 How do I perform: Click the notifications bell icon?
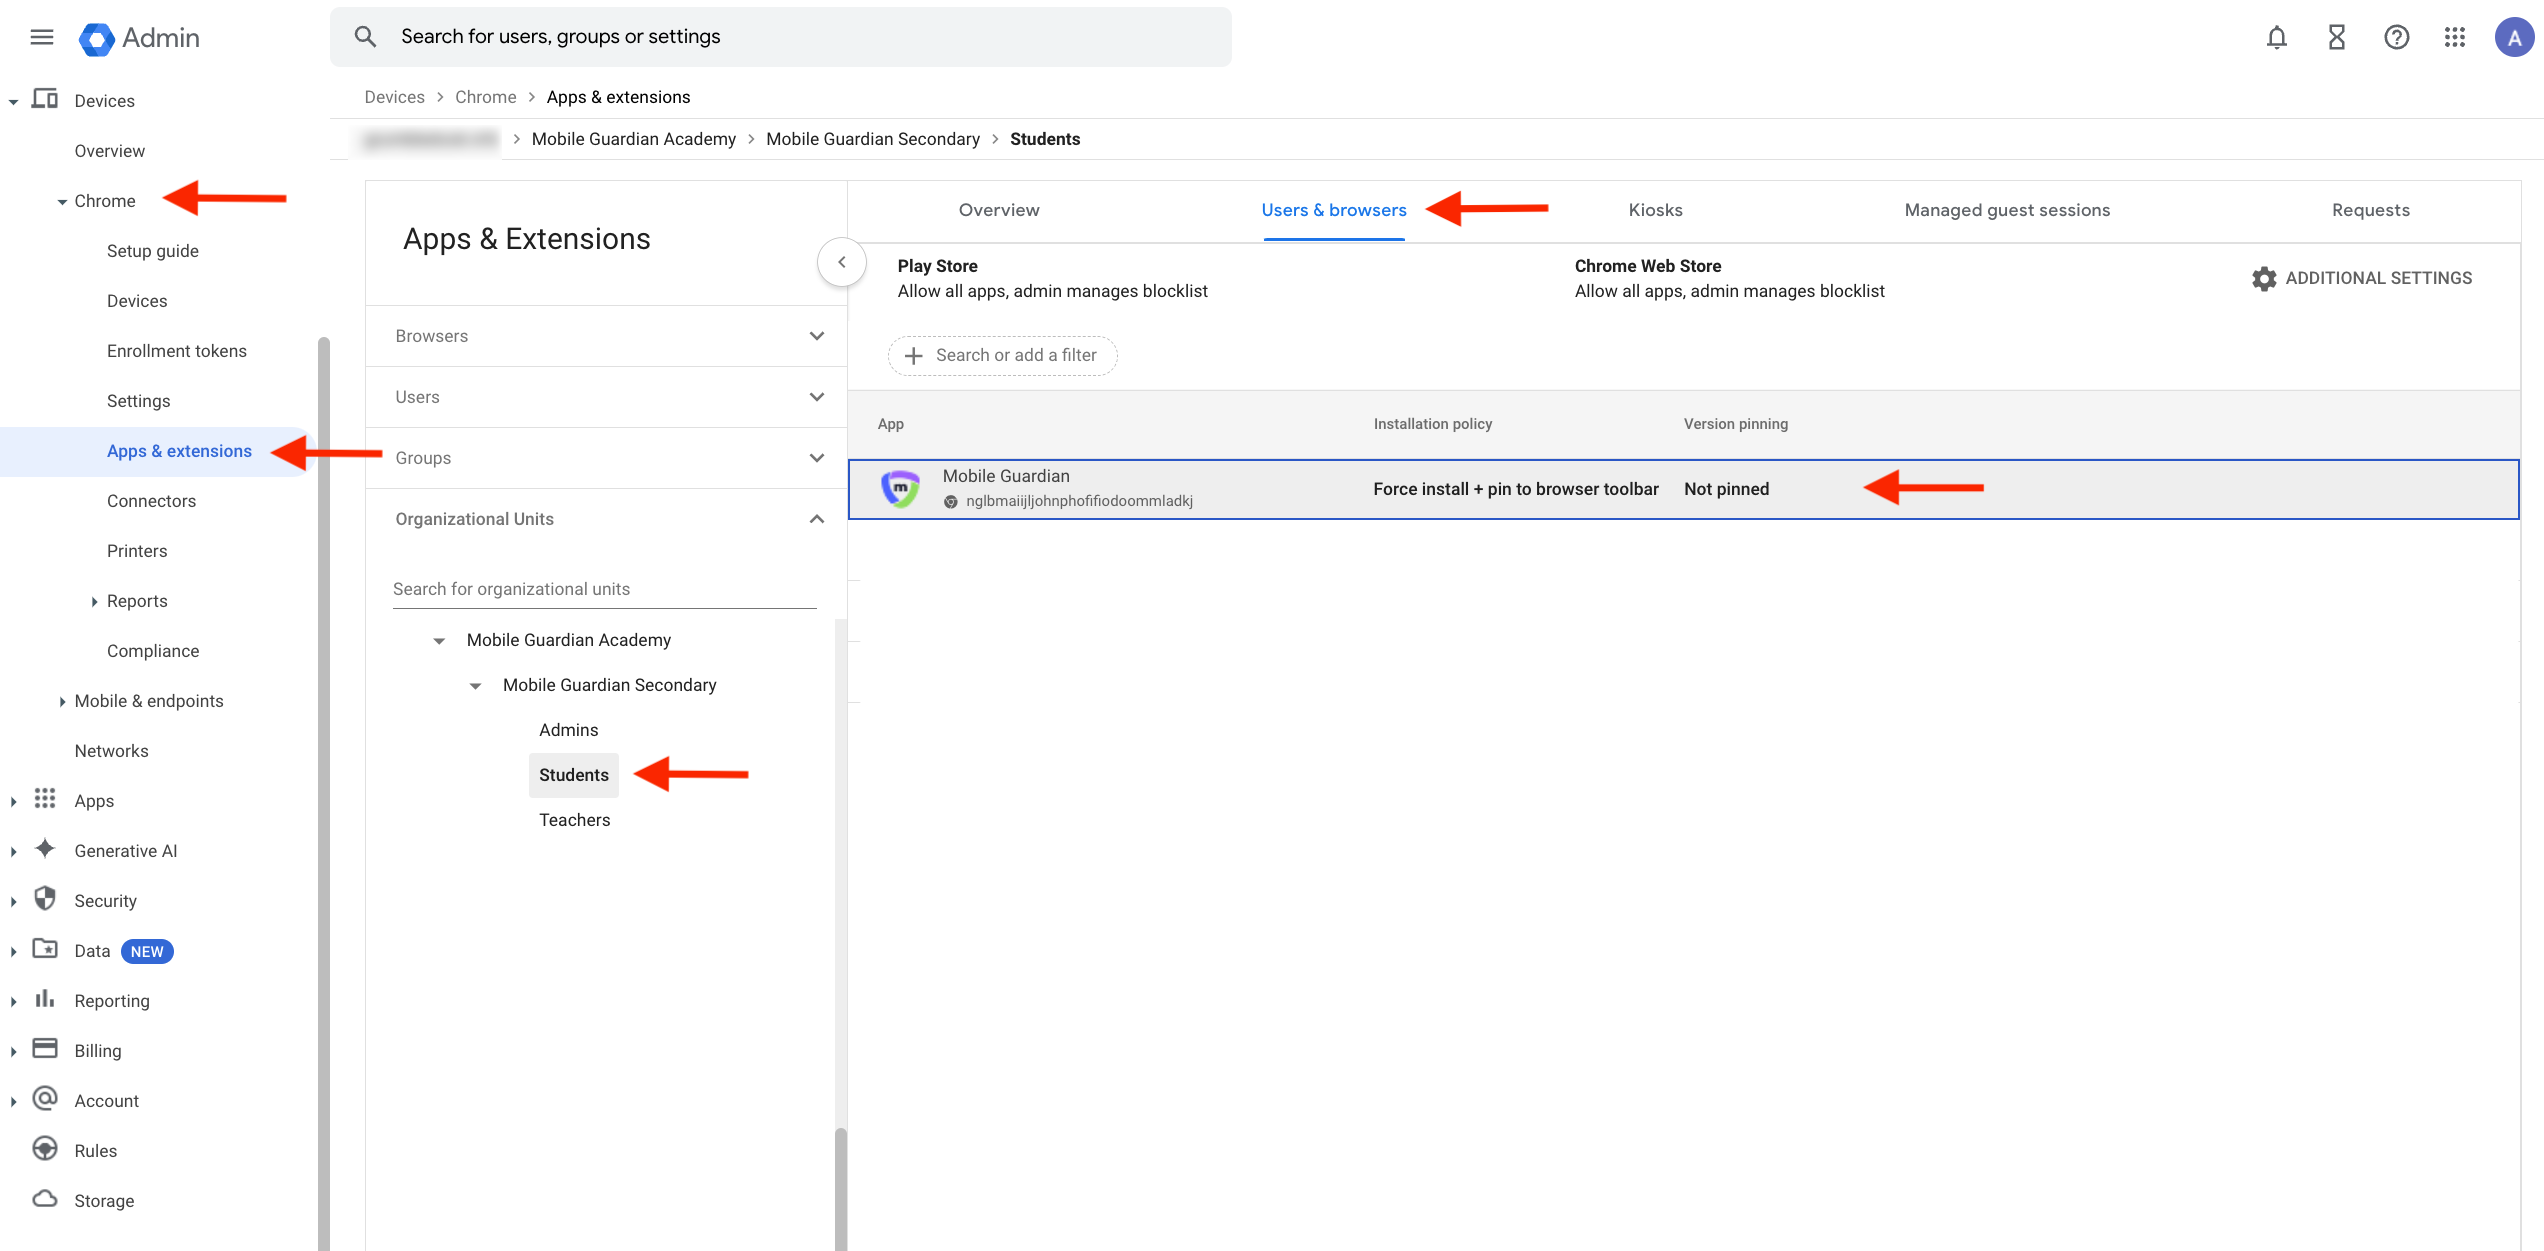(x=2276, y=38)
